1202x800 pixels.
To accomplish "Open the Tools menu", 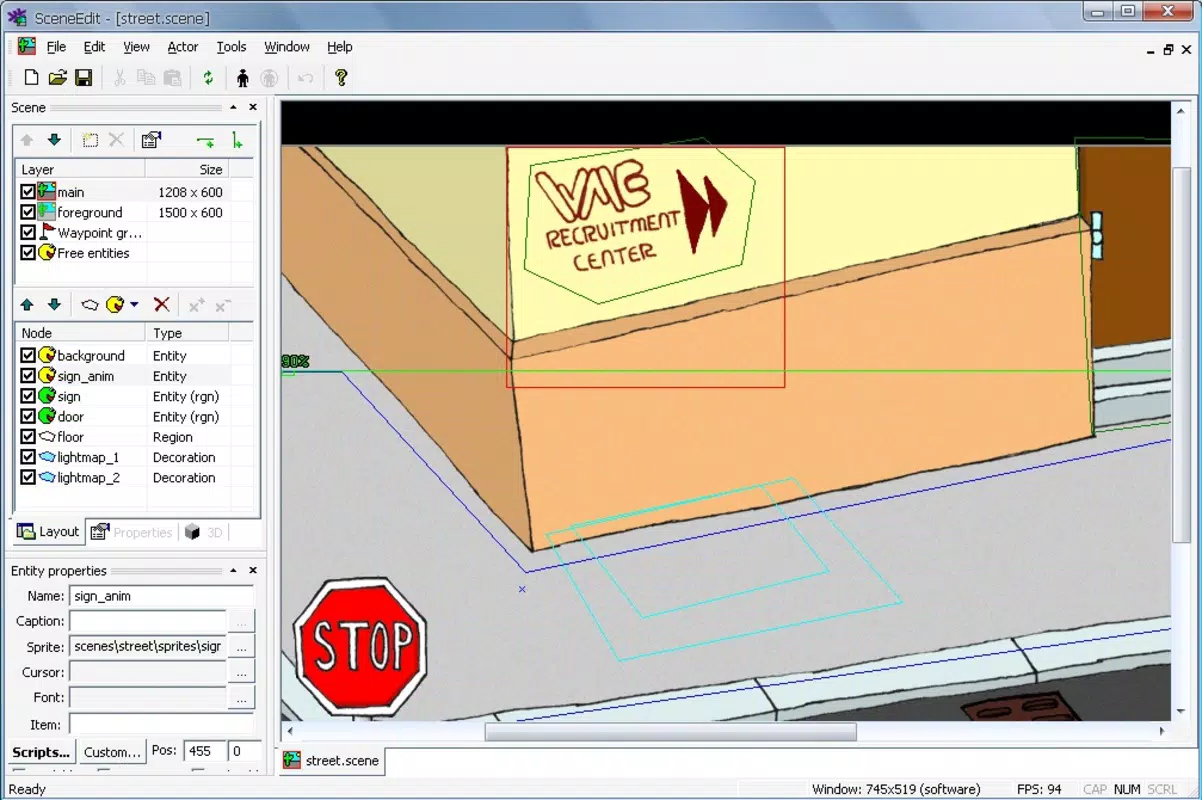I will 231,47.
